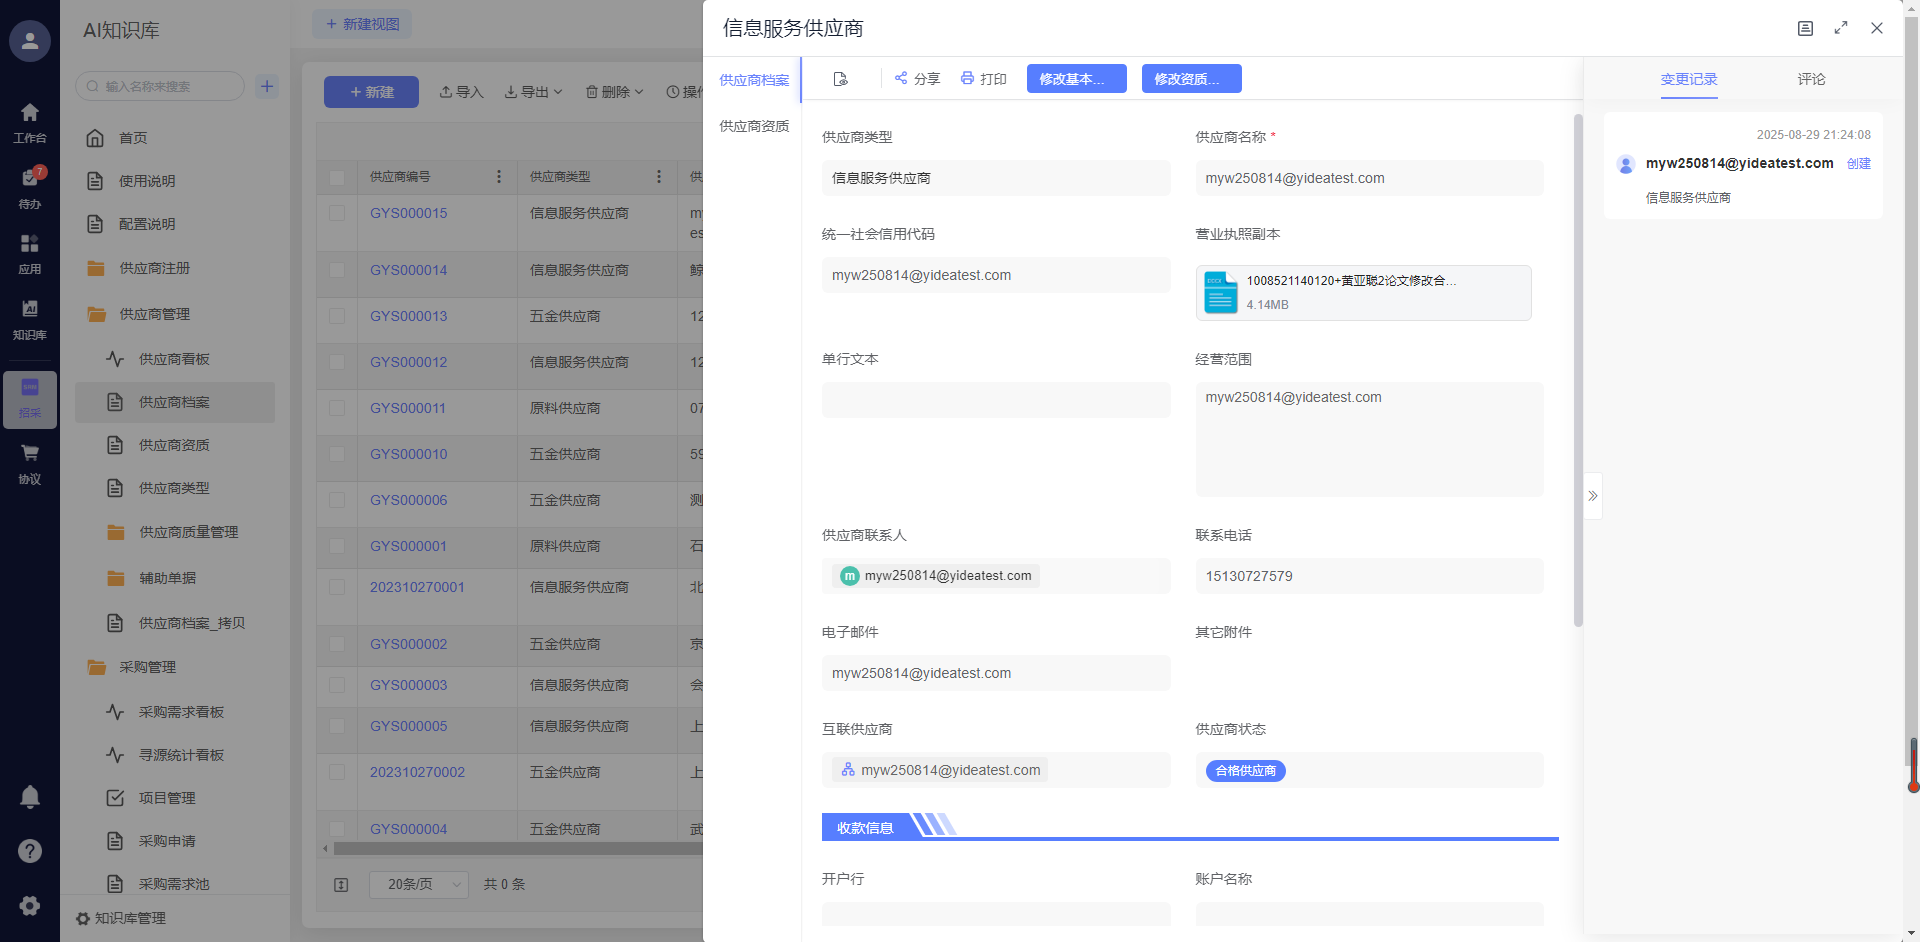Switch to the 评论 comments tab

1811,79
